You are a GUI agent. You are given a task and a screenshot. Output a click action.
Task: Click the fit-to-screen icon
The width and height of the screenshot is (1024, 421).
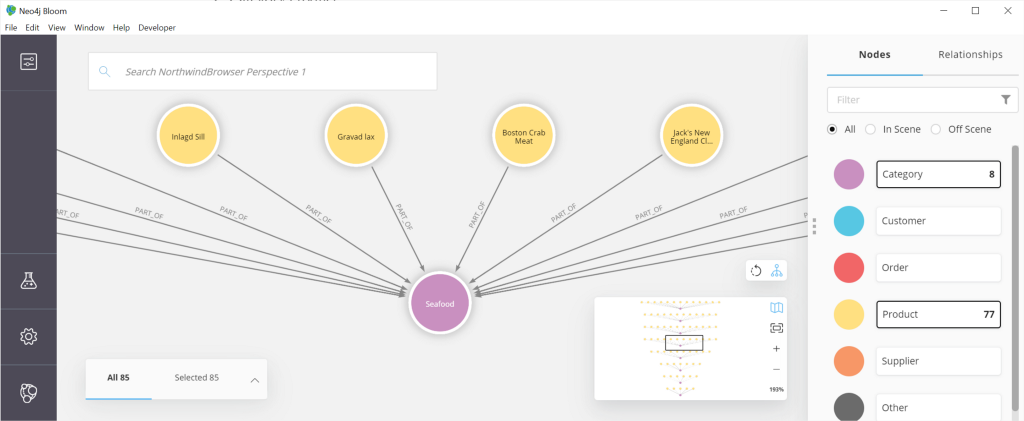click(x=776, y=328)
